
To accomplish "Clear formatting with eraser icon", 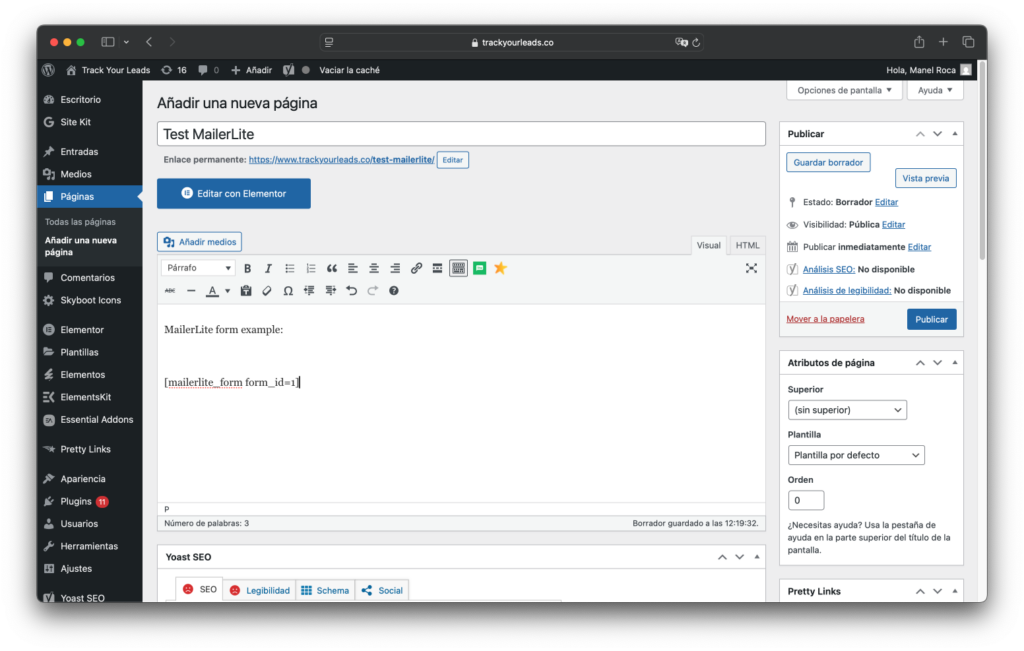I will (x=266, y=291).
